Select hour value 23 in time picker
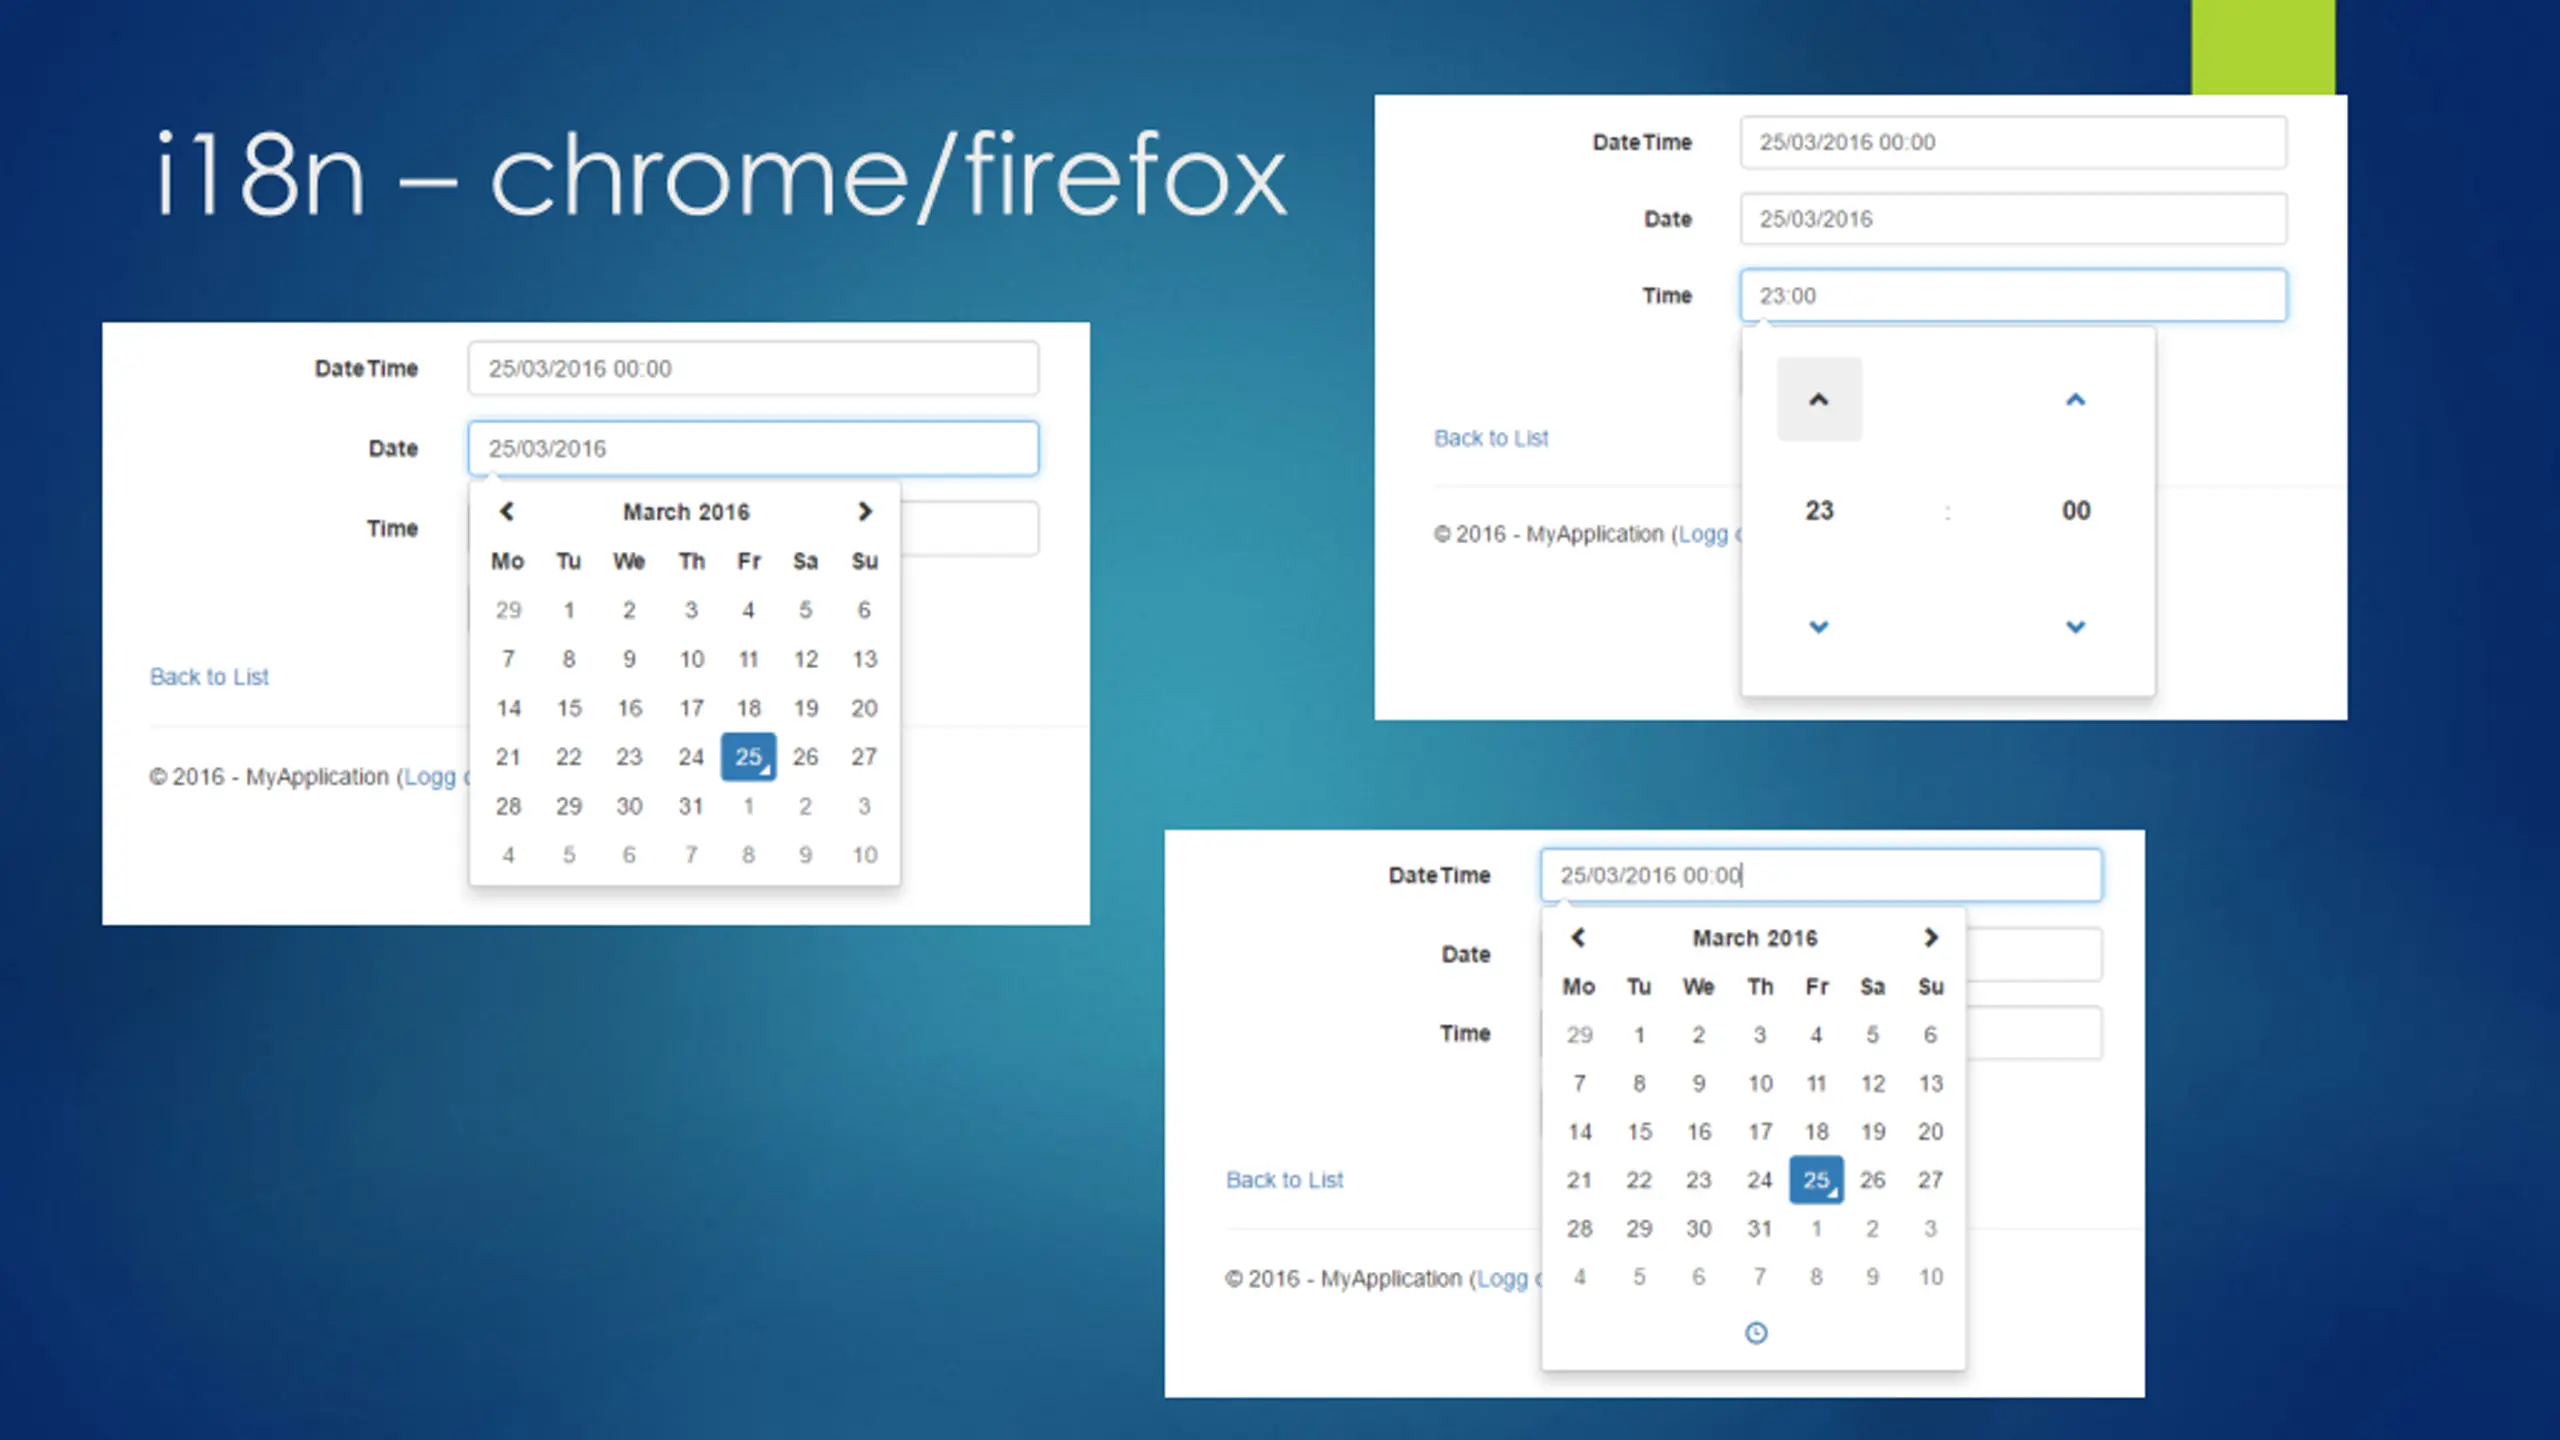The height and width of the screenshot is (1440, 2560). coord(1819,510)
